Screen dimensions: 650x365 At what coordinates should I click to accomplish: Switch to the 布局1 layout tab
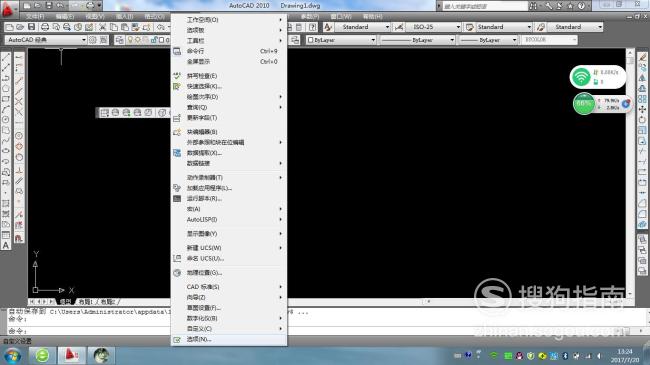(x=85, y=302)
